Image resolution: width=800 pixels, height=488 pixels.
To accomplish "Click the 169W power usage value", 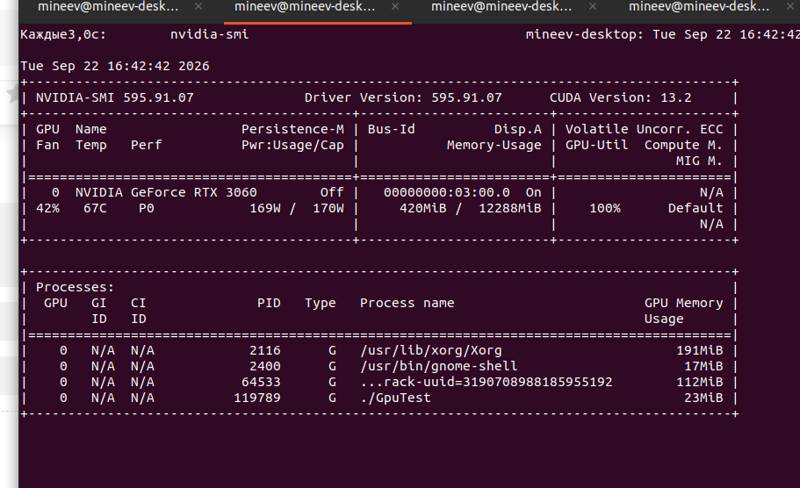I will [x=265, y=208].
